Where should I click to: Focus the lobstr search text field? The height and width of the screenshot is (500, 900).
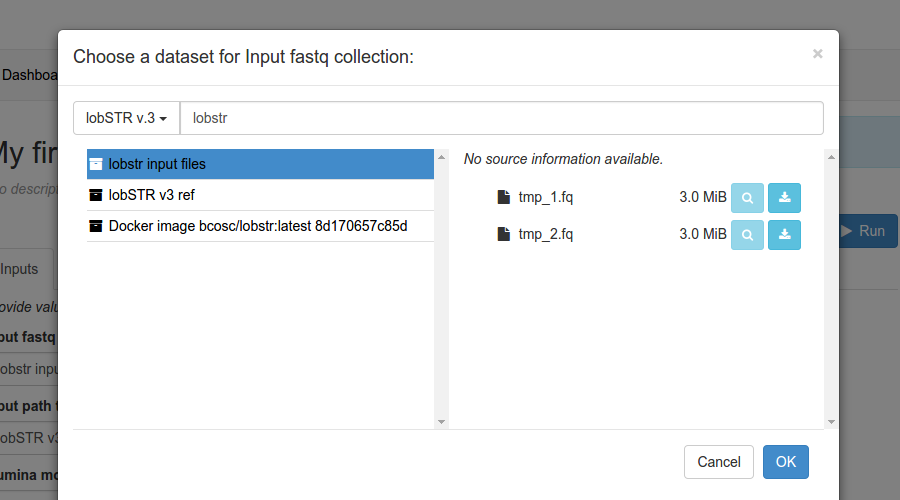pos(502,118)
